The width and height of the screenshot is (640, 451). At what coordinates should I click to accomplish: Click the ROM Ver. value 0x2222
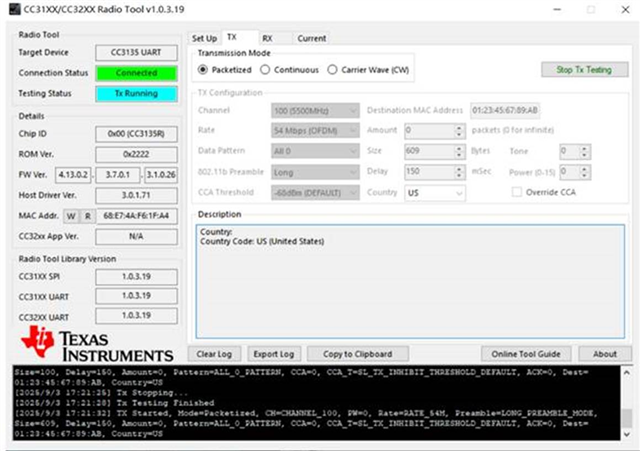(136, 154)
